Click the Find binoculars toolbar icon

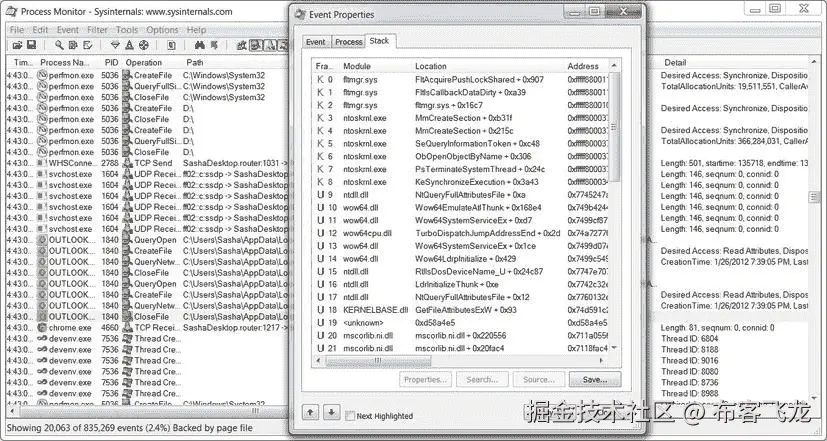[199, 45]
